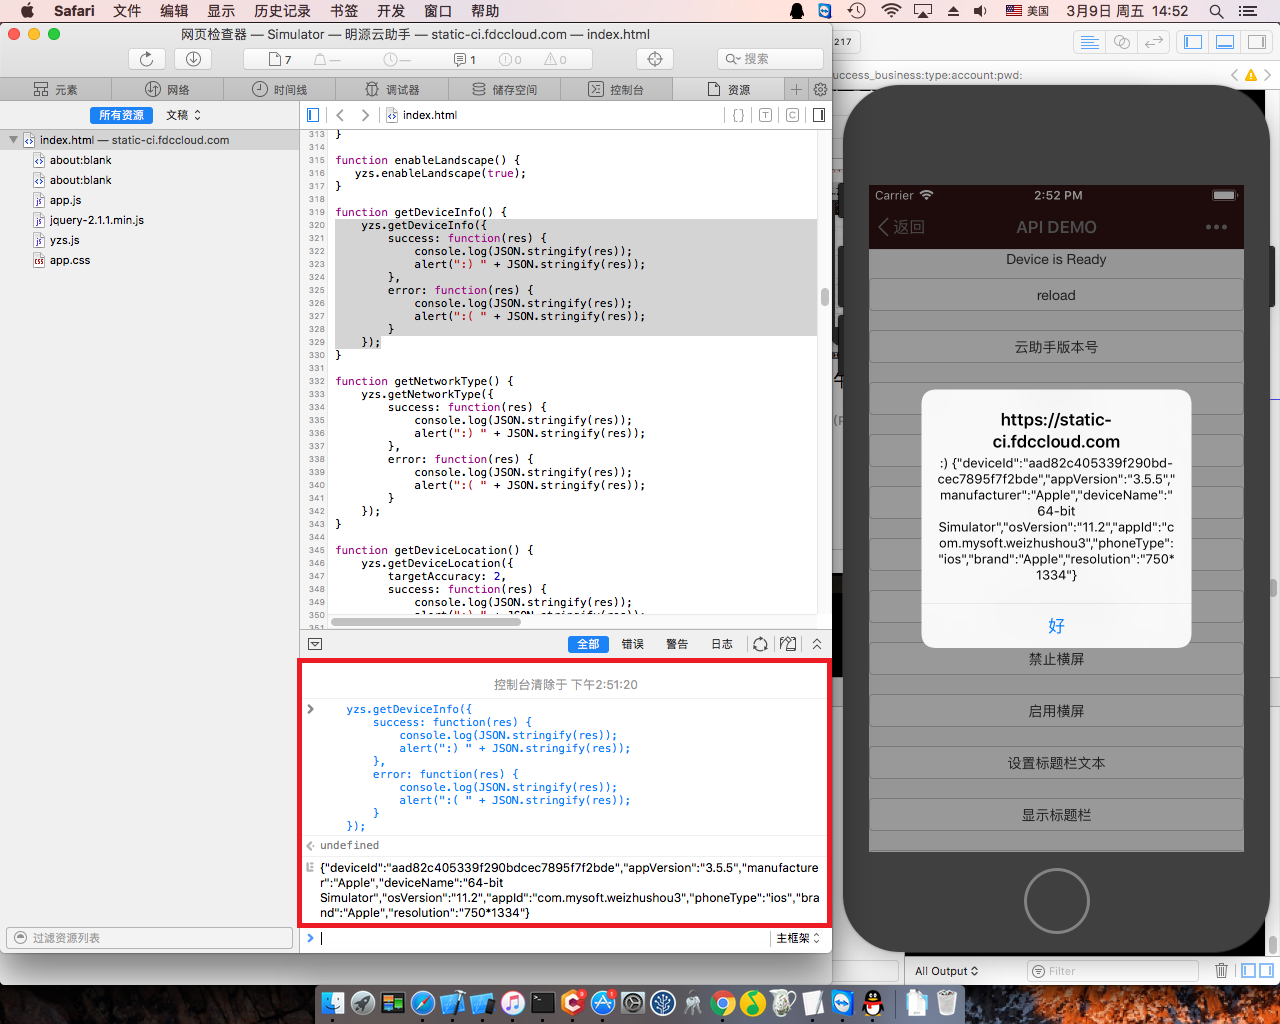Show all console messages (全部)
Image resolution: width=1280 pixels, height=1024 pixels.
(588, 644)
